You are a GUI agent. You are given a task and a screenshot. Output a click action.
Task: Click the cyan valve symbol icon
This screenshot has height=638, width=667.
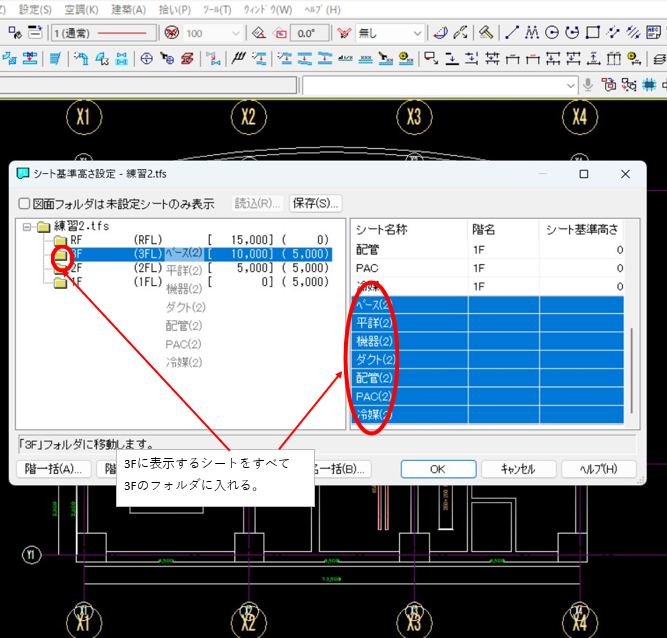(x=122, y=58)
